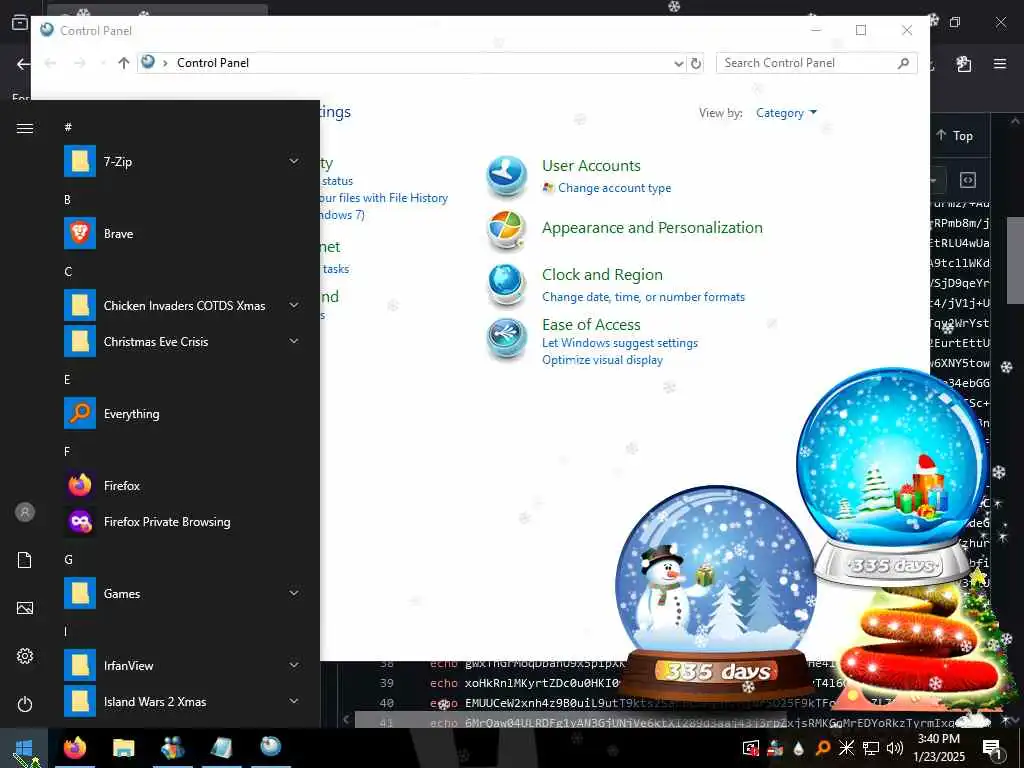This screenshot has width=1024, height=768.
Task: Launch Brave from the Start menu
Action: 182,234
